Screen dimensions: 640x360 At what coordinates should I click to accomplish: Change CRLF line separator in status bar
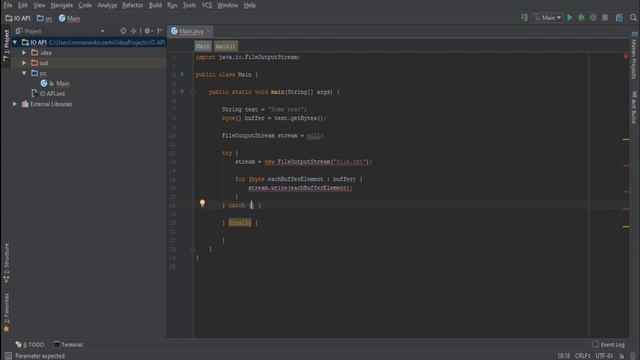point(582,356)
